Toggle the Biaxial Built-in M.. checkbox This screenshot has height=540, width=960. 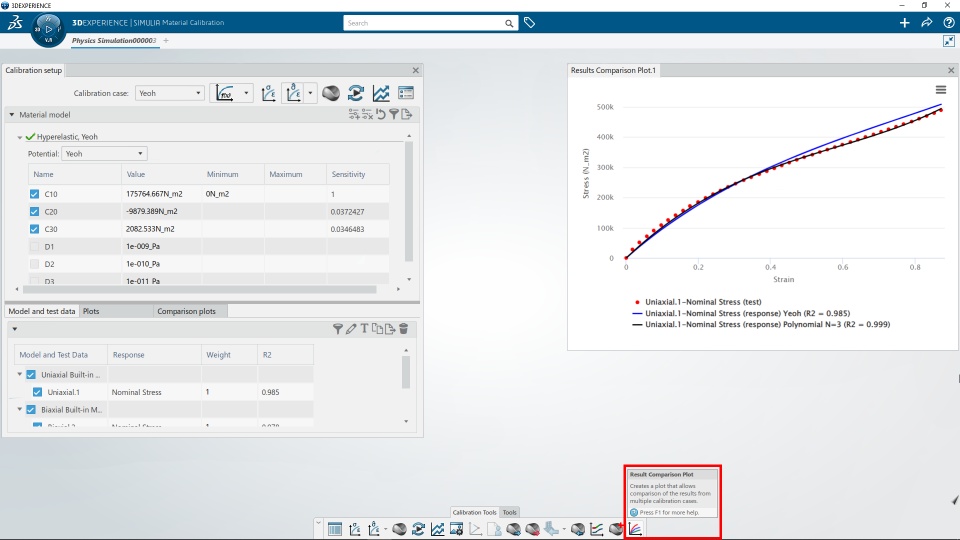click(x=31, y=410)
